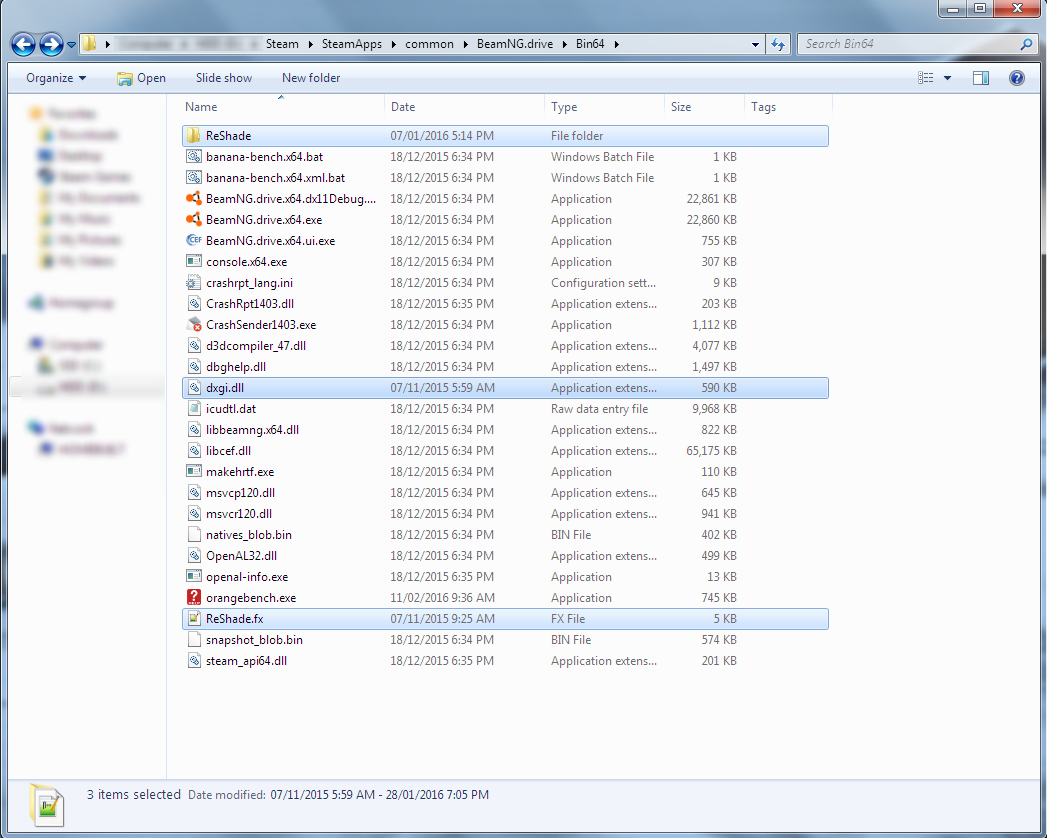Toggle the preview pane button
The width and height of the screenshot is (1047, 838).
[x=981, y=78]
